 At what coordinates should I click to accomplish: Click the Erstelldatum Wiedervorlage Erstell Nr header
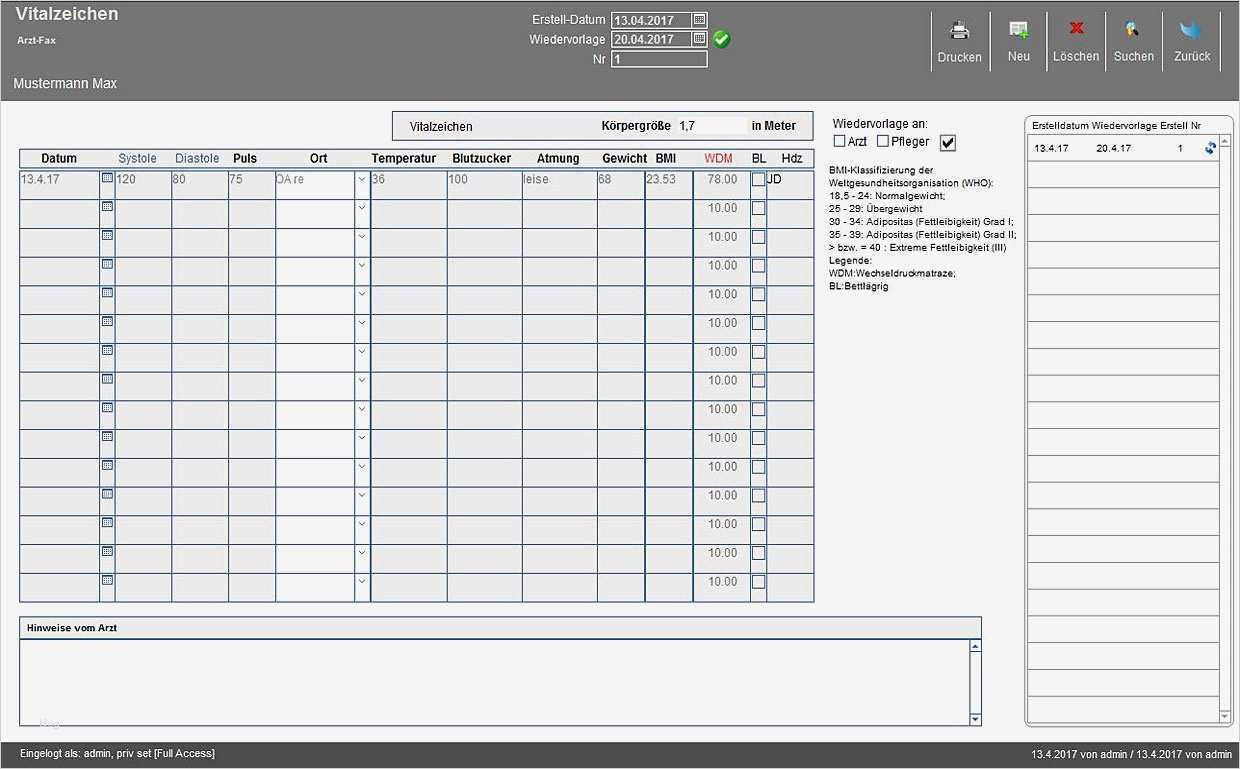[x=1116, y=125]
